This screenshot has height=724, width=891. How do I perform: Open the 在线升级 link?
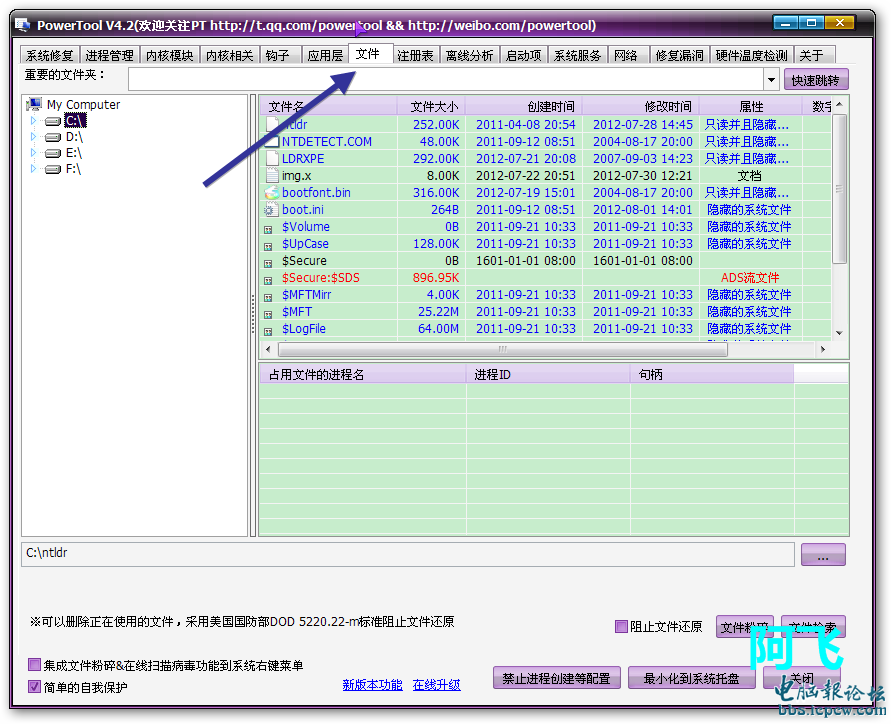click(x=436, y=685)
